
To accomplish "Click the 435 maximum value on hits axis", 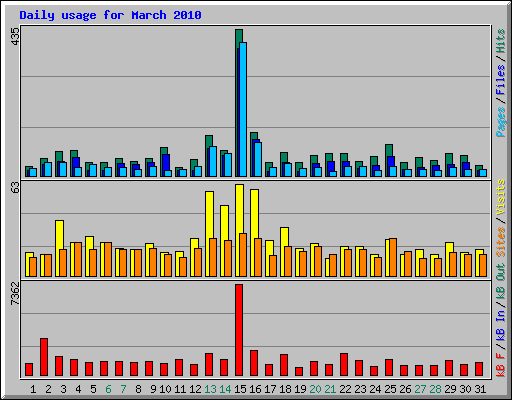I will pyautogui.click(x=15, y=36).
